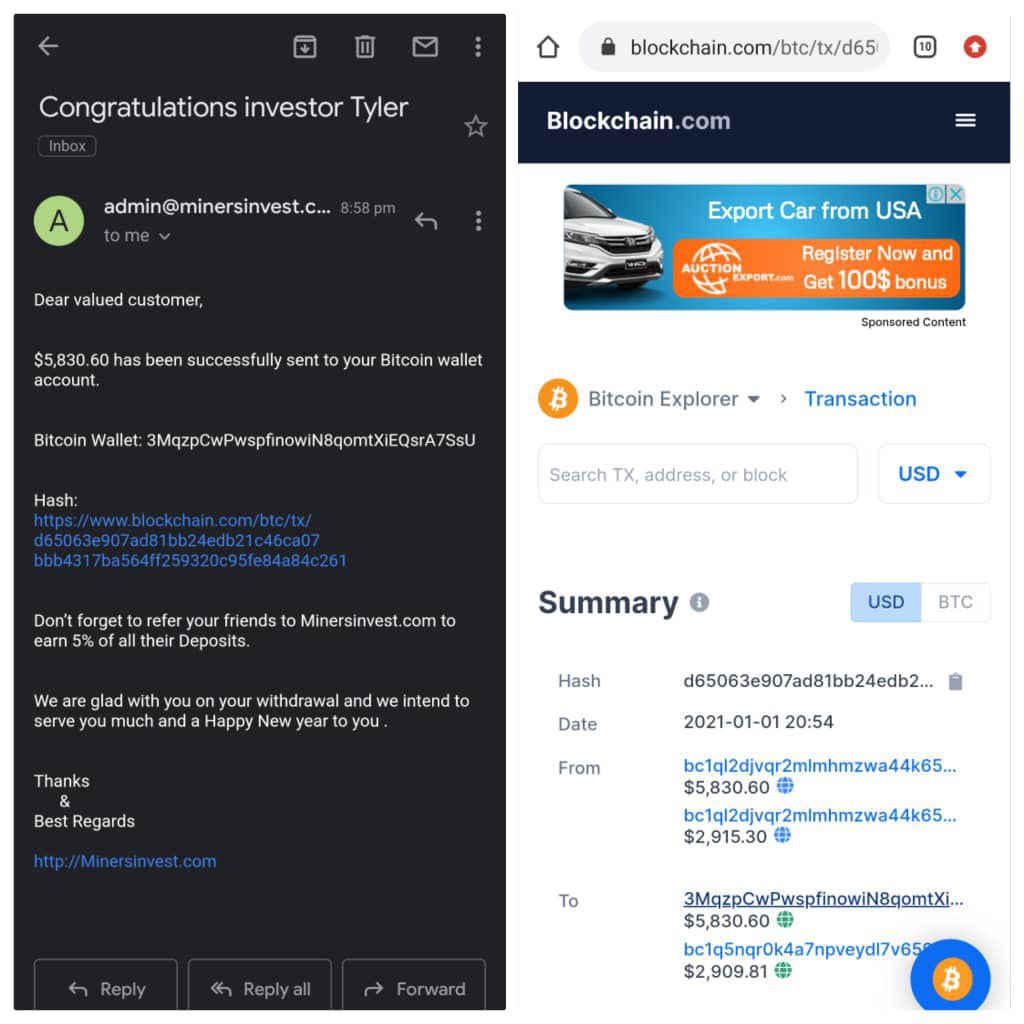The width and height of the screenshot is (1024, 1024).
Task: Delete the email using the trash icon
Action: pos(365,46)
